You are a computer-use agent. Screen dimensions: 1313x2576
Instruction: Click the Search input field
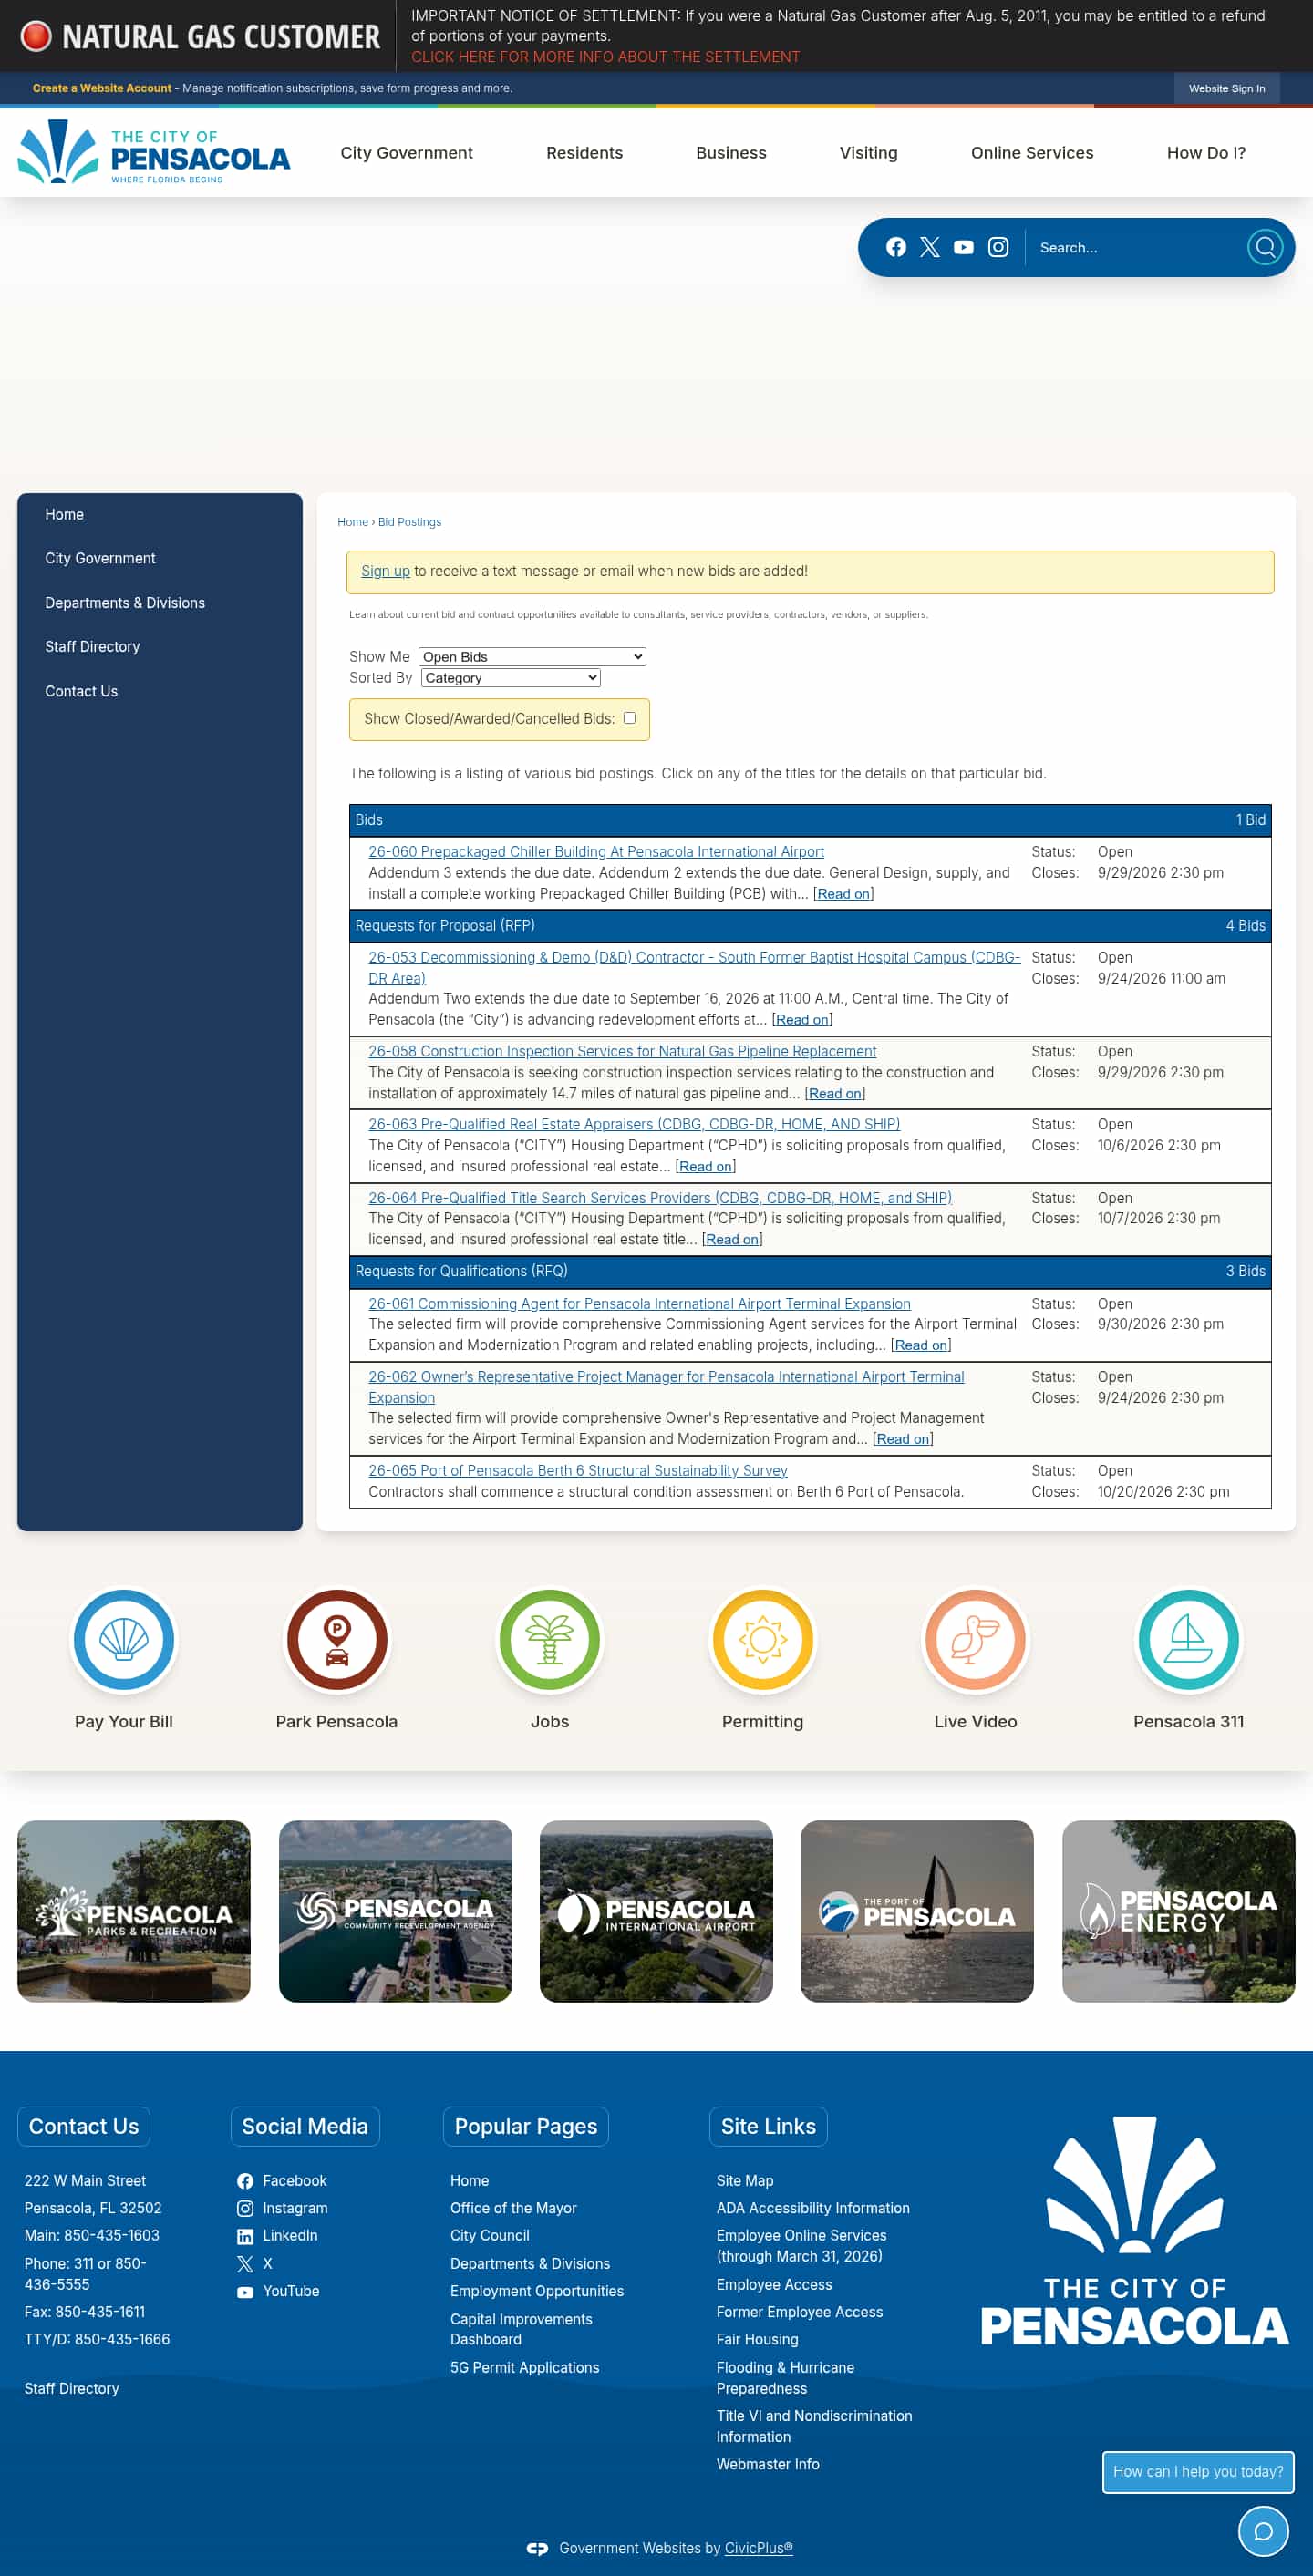1135,247
